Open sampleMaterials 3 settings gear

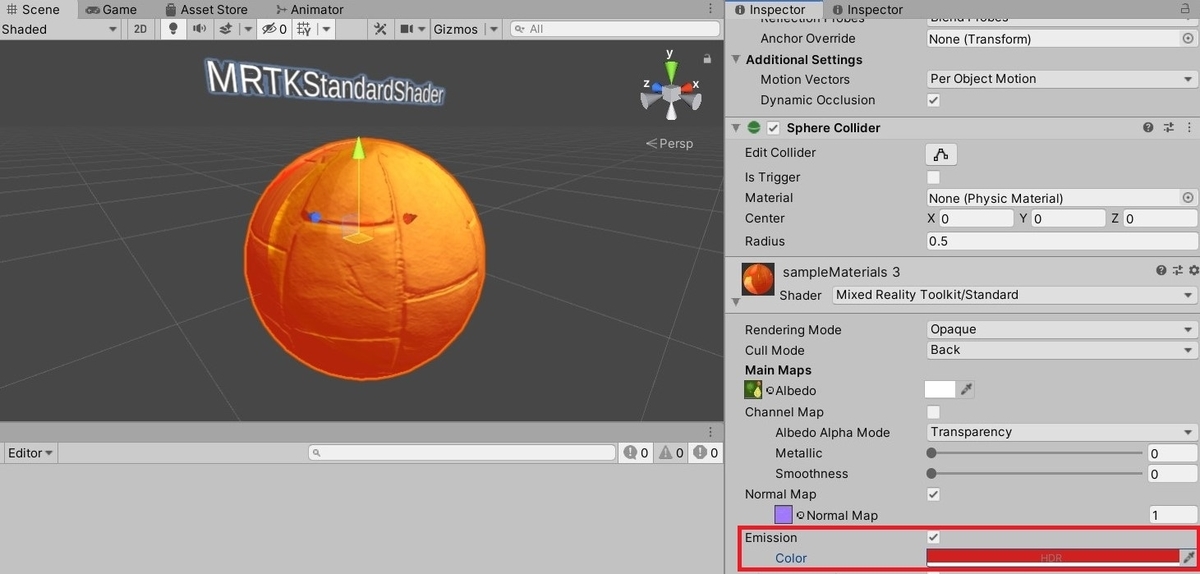click(x=1193, y=270)
